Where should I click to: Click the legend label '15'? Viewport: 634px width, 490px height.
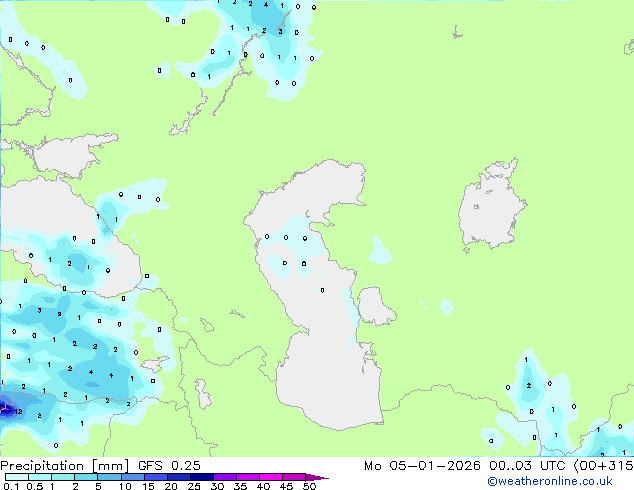coord(148,486)
